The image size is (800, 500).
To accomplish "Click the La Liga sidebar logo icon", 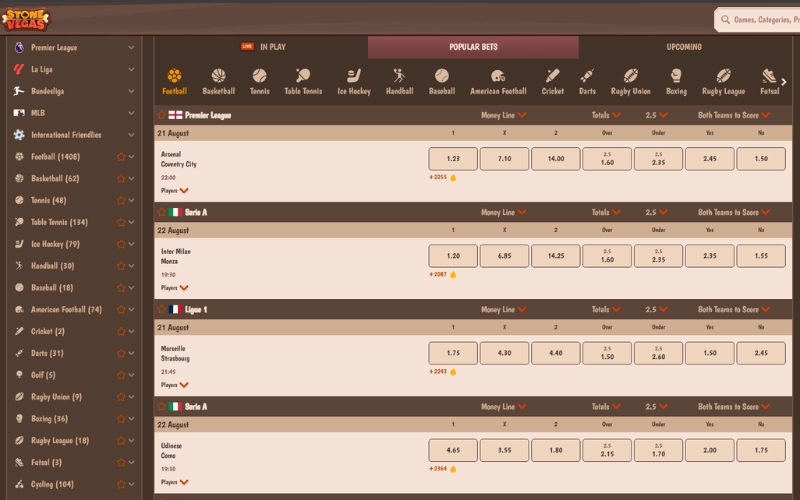I will click(19, 69).
